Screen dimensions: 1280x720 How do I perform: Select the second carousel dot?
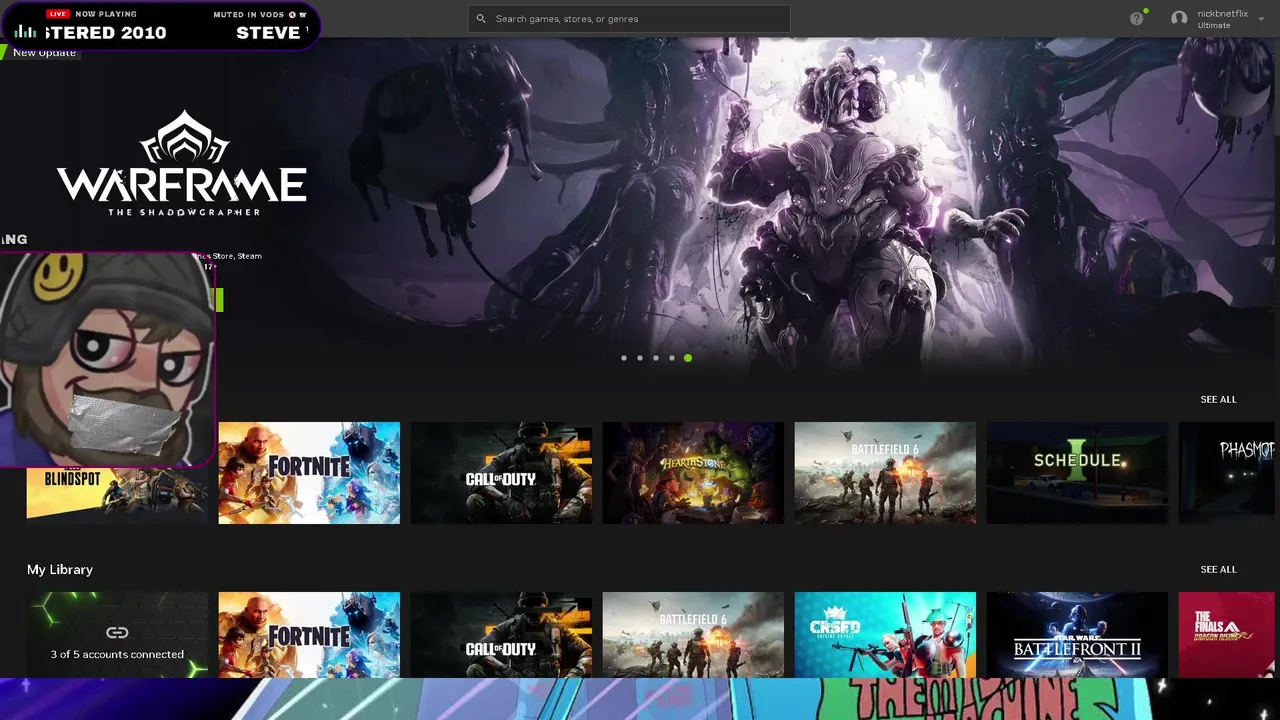tap(640, 358)
